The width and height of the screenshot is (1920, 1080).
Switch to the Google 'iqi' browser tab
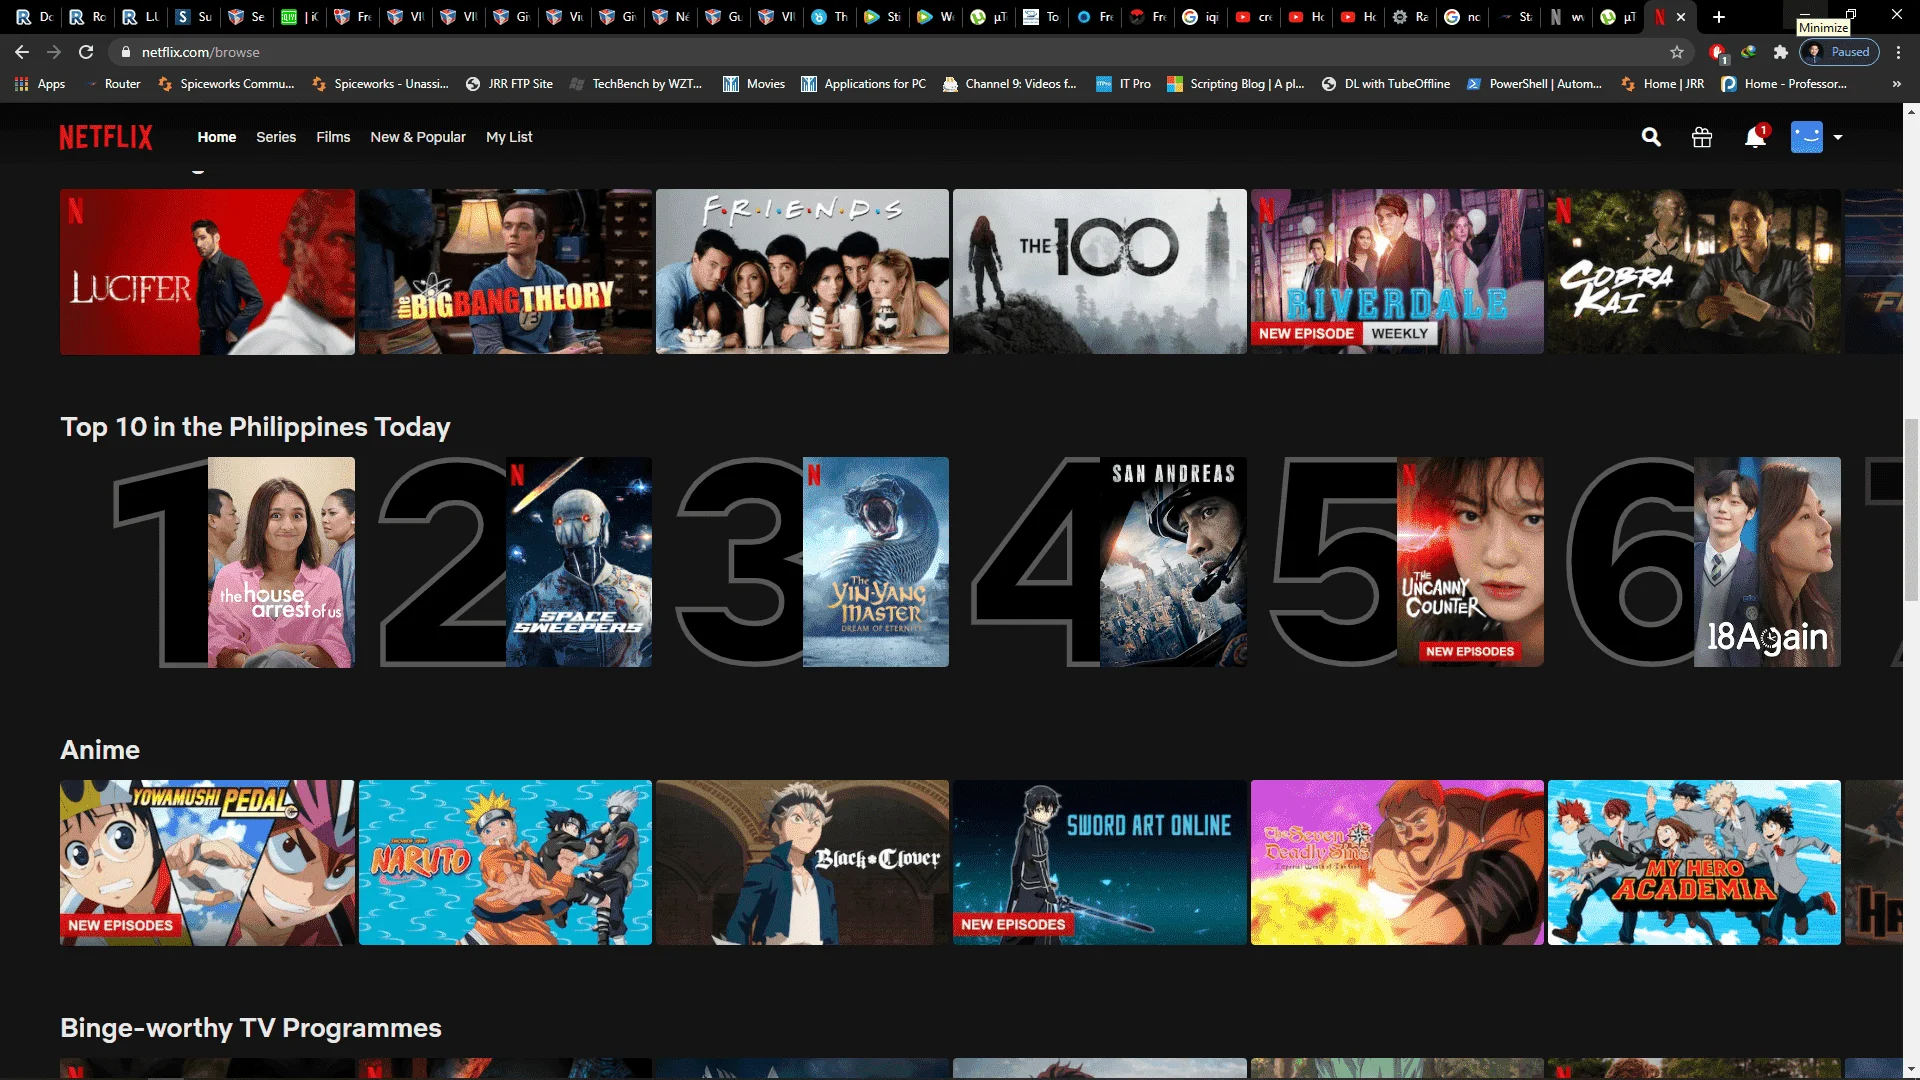tap(1201, 17)
